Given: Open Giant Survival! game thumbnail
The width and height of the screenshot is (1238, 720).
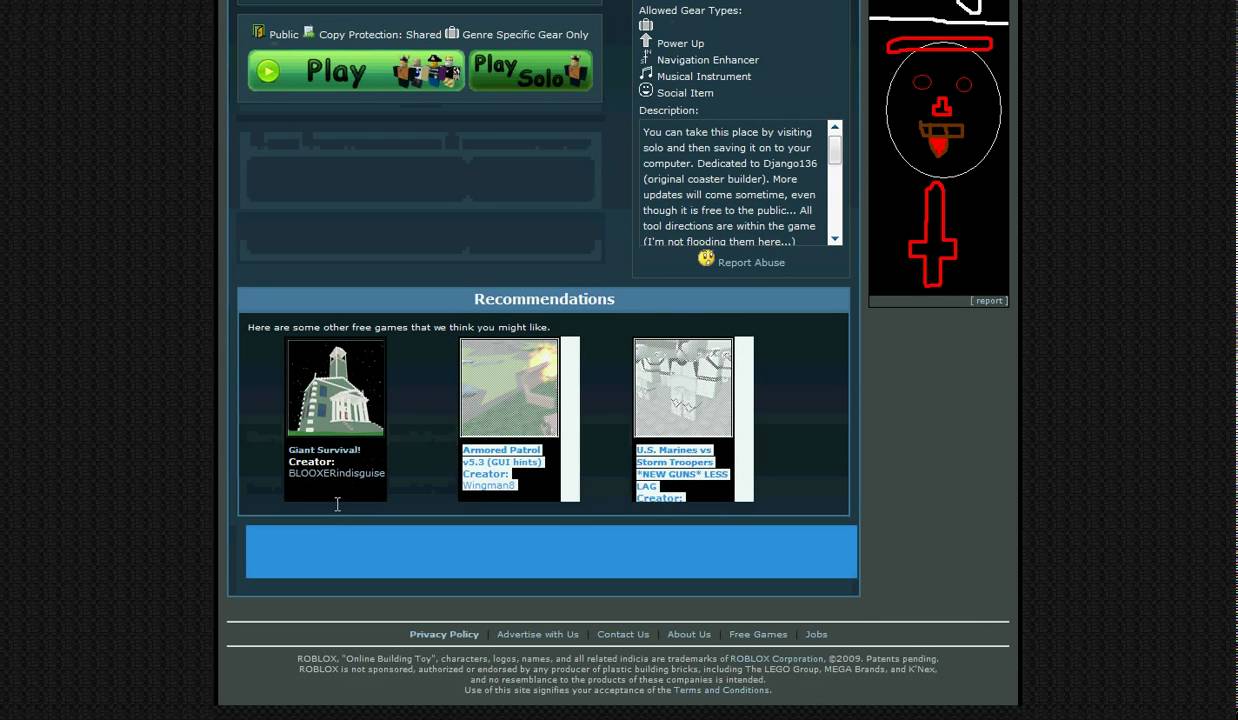Looking at the screenshot, I should (336, 388).
